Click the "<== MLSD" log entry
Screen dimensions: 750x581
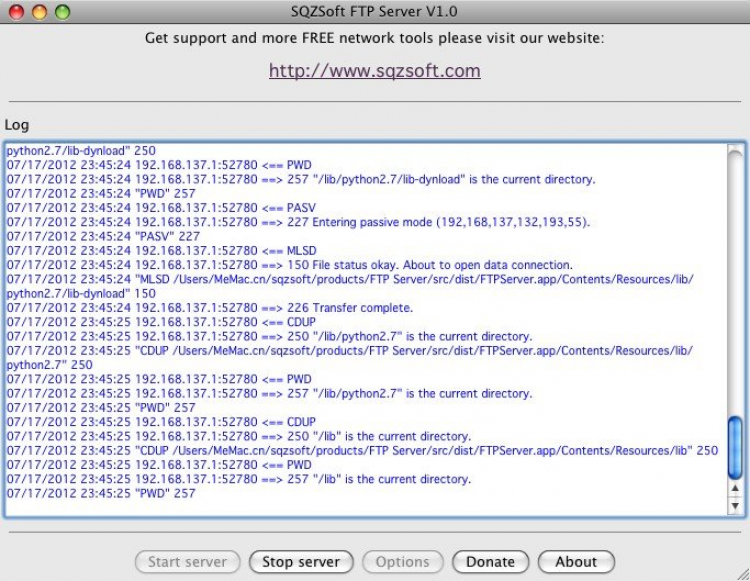tap(162, 251)
